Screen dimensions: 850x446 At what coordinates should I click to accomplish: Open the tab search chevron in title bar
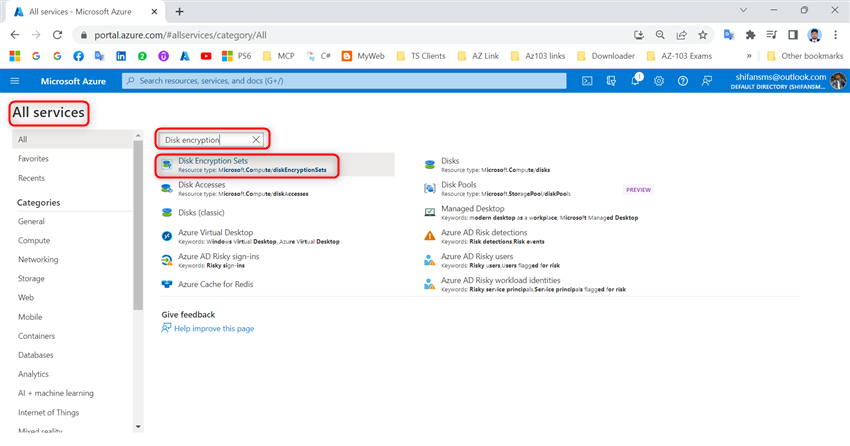pyautogui.click(x=743, y=10)
